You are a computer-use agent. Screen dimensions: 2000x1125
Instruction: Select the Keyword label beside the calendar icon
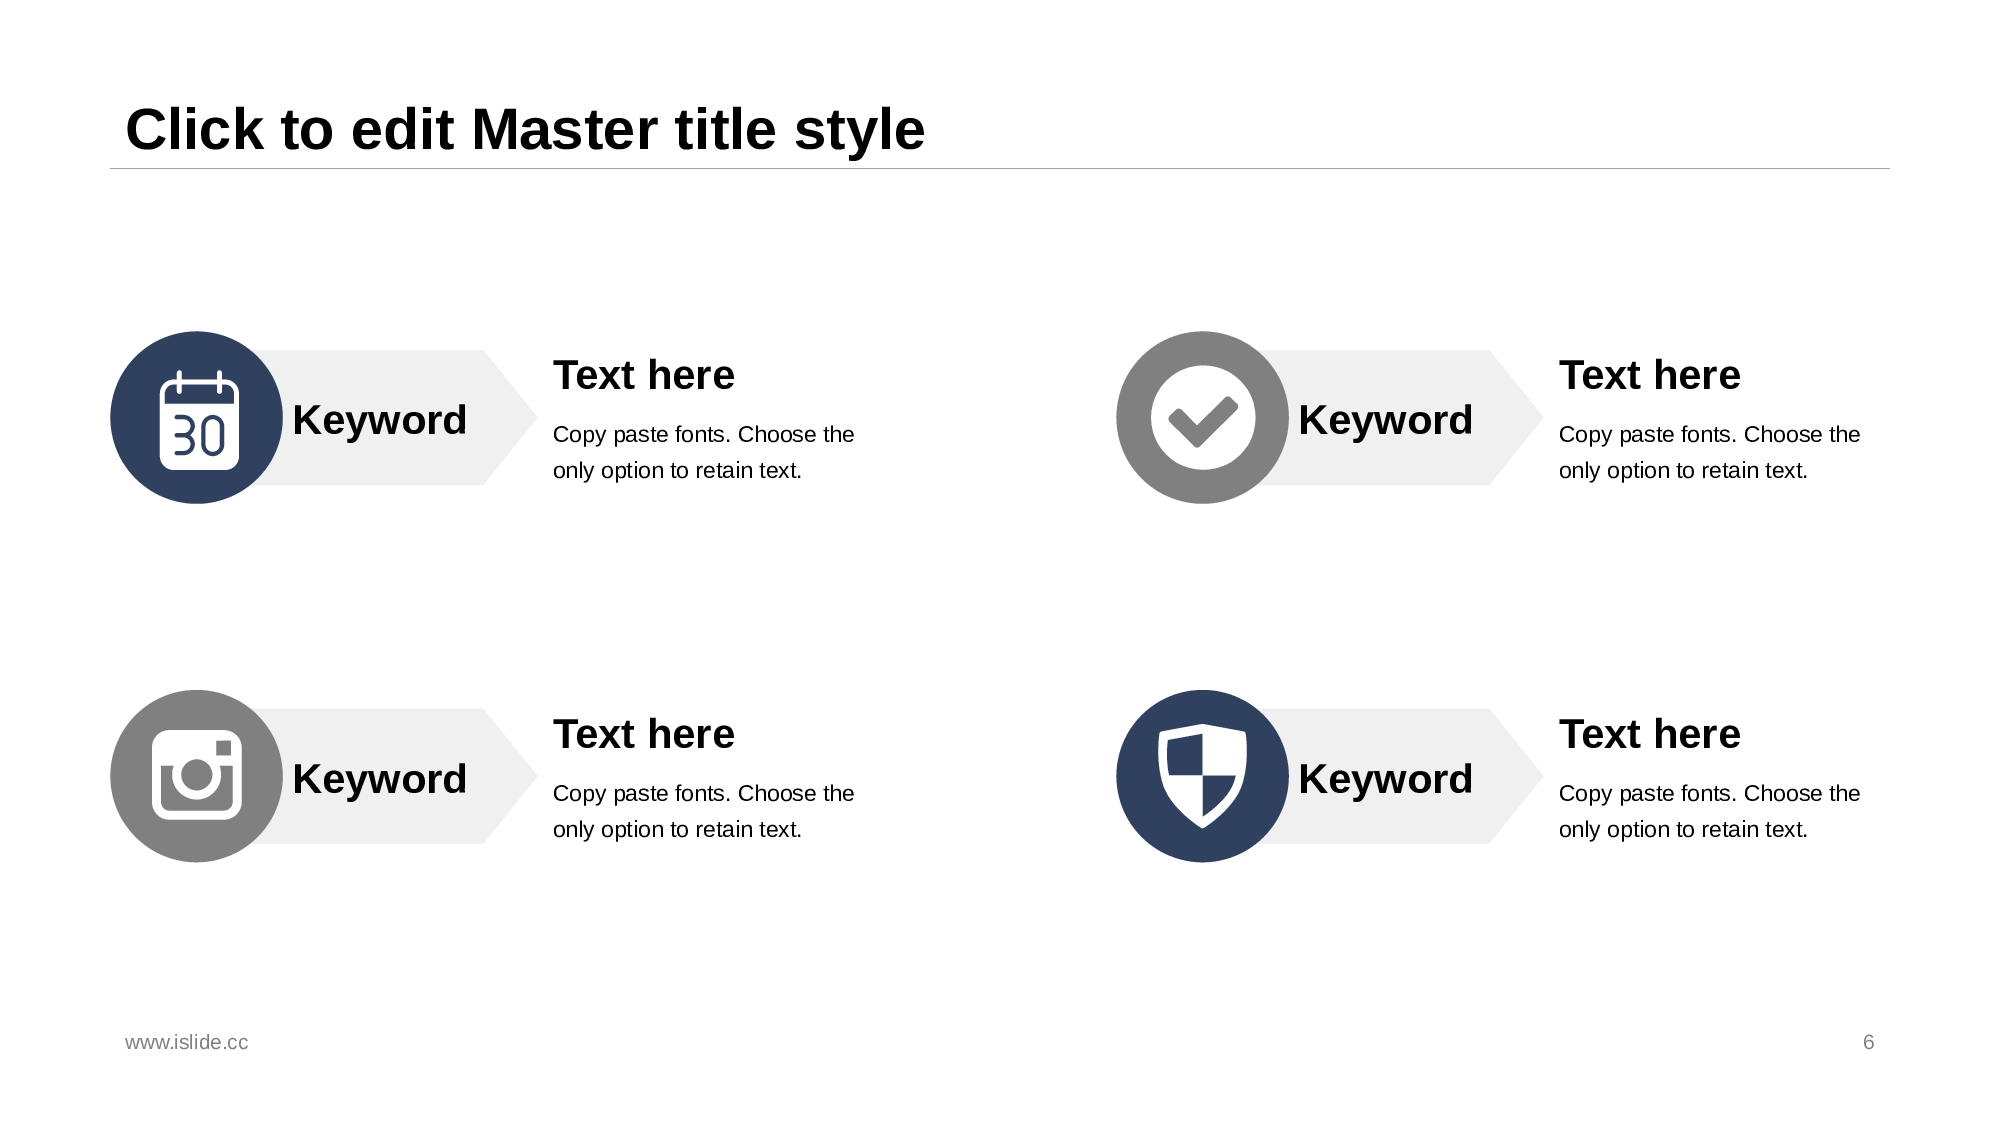click(x=379, y=420)
